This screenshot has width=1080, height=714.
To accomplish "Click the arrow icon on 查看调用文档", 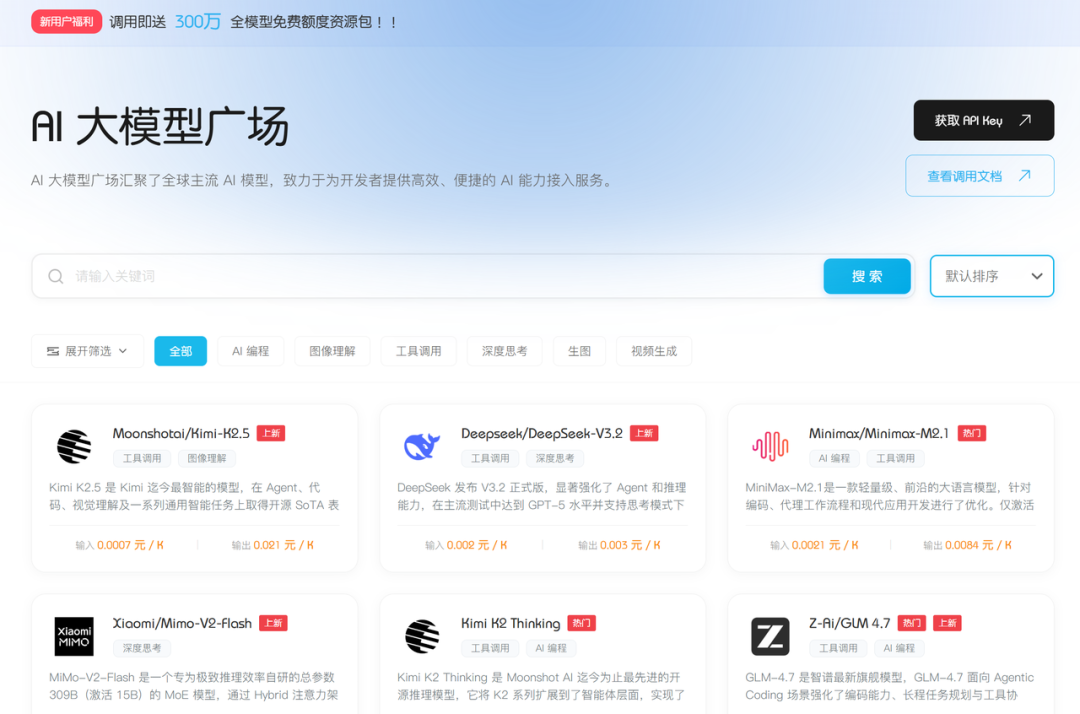I will point(1025,176).
